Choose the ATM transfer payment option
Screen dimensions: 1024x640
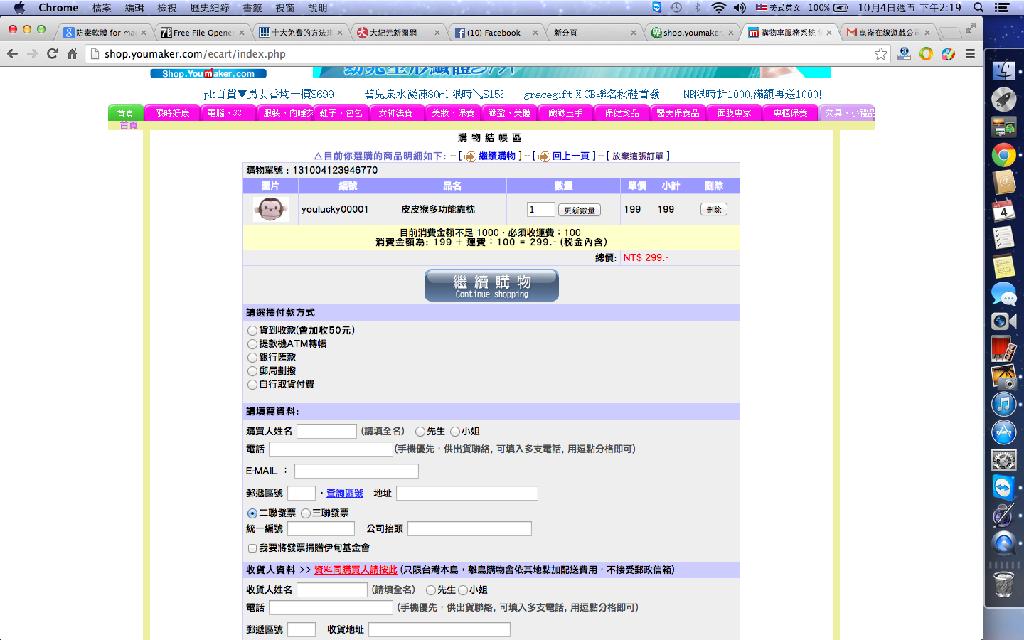252,343
